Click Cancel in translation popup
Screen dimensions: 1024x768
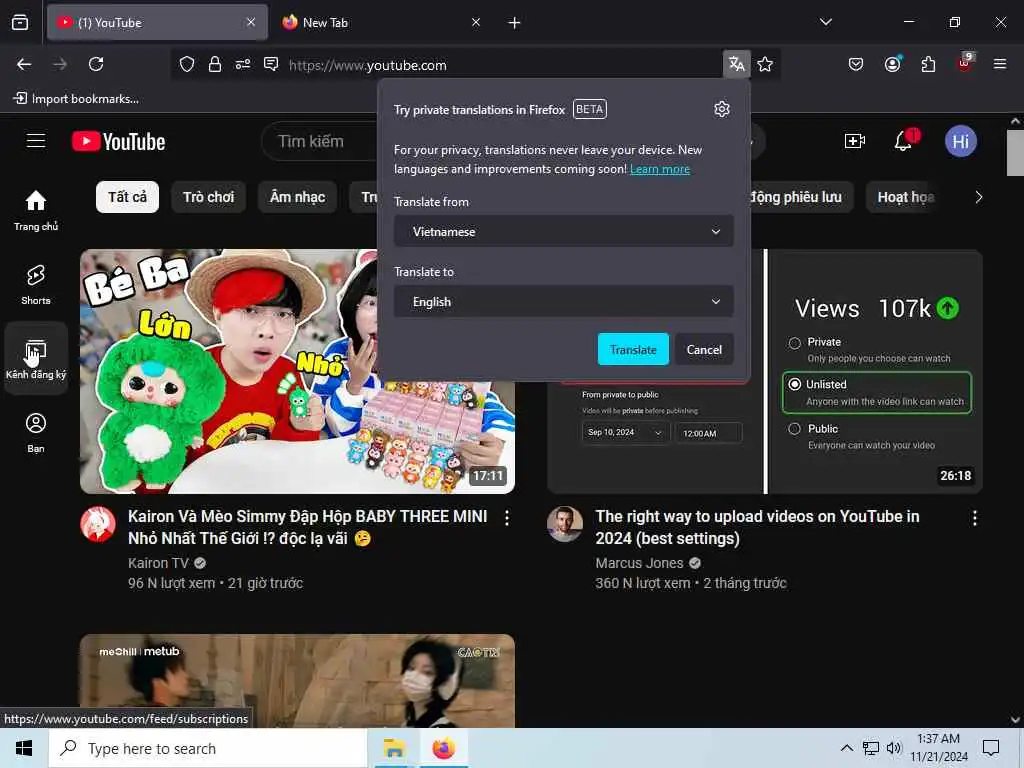pos(704,349)
